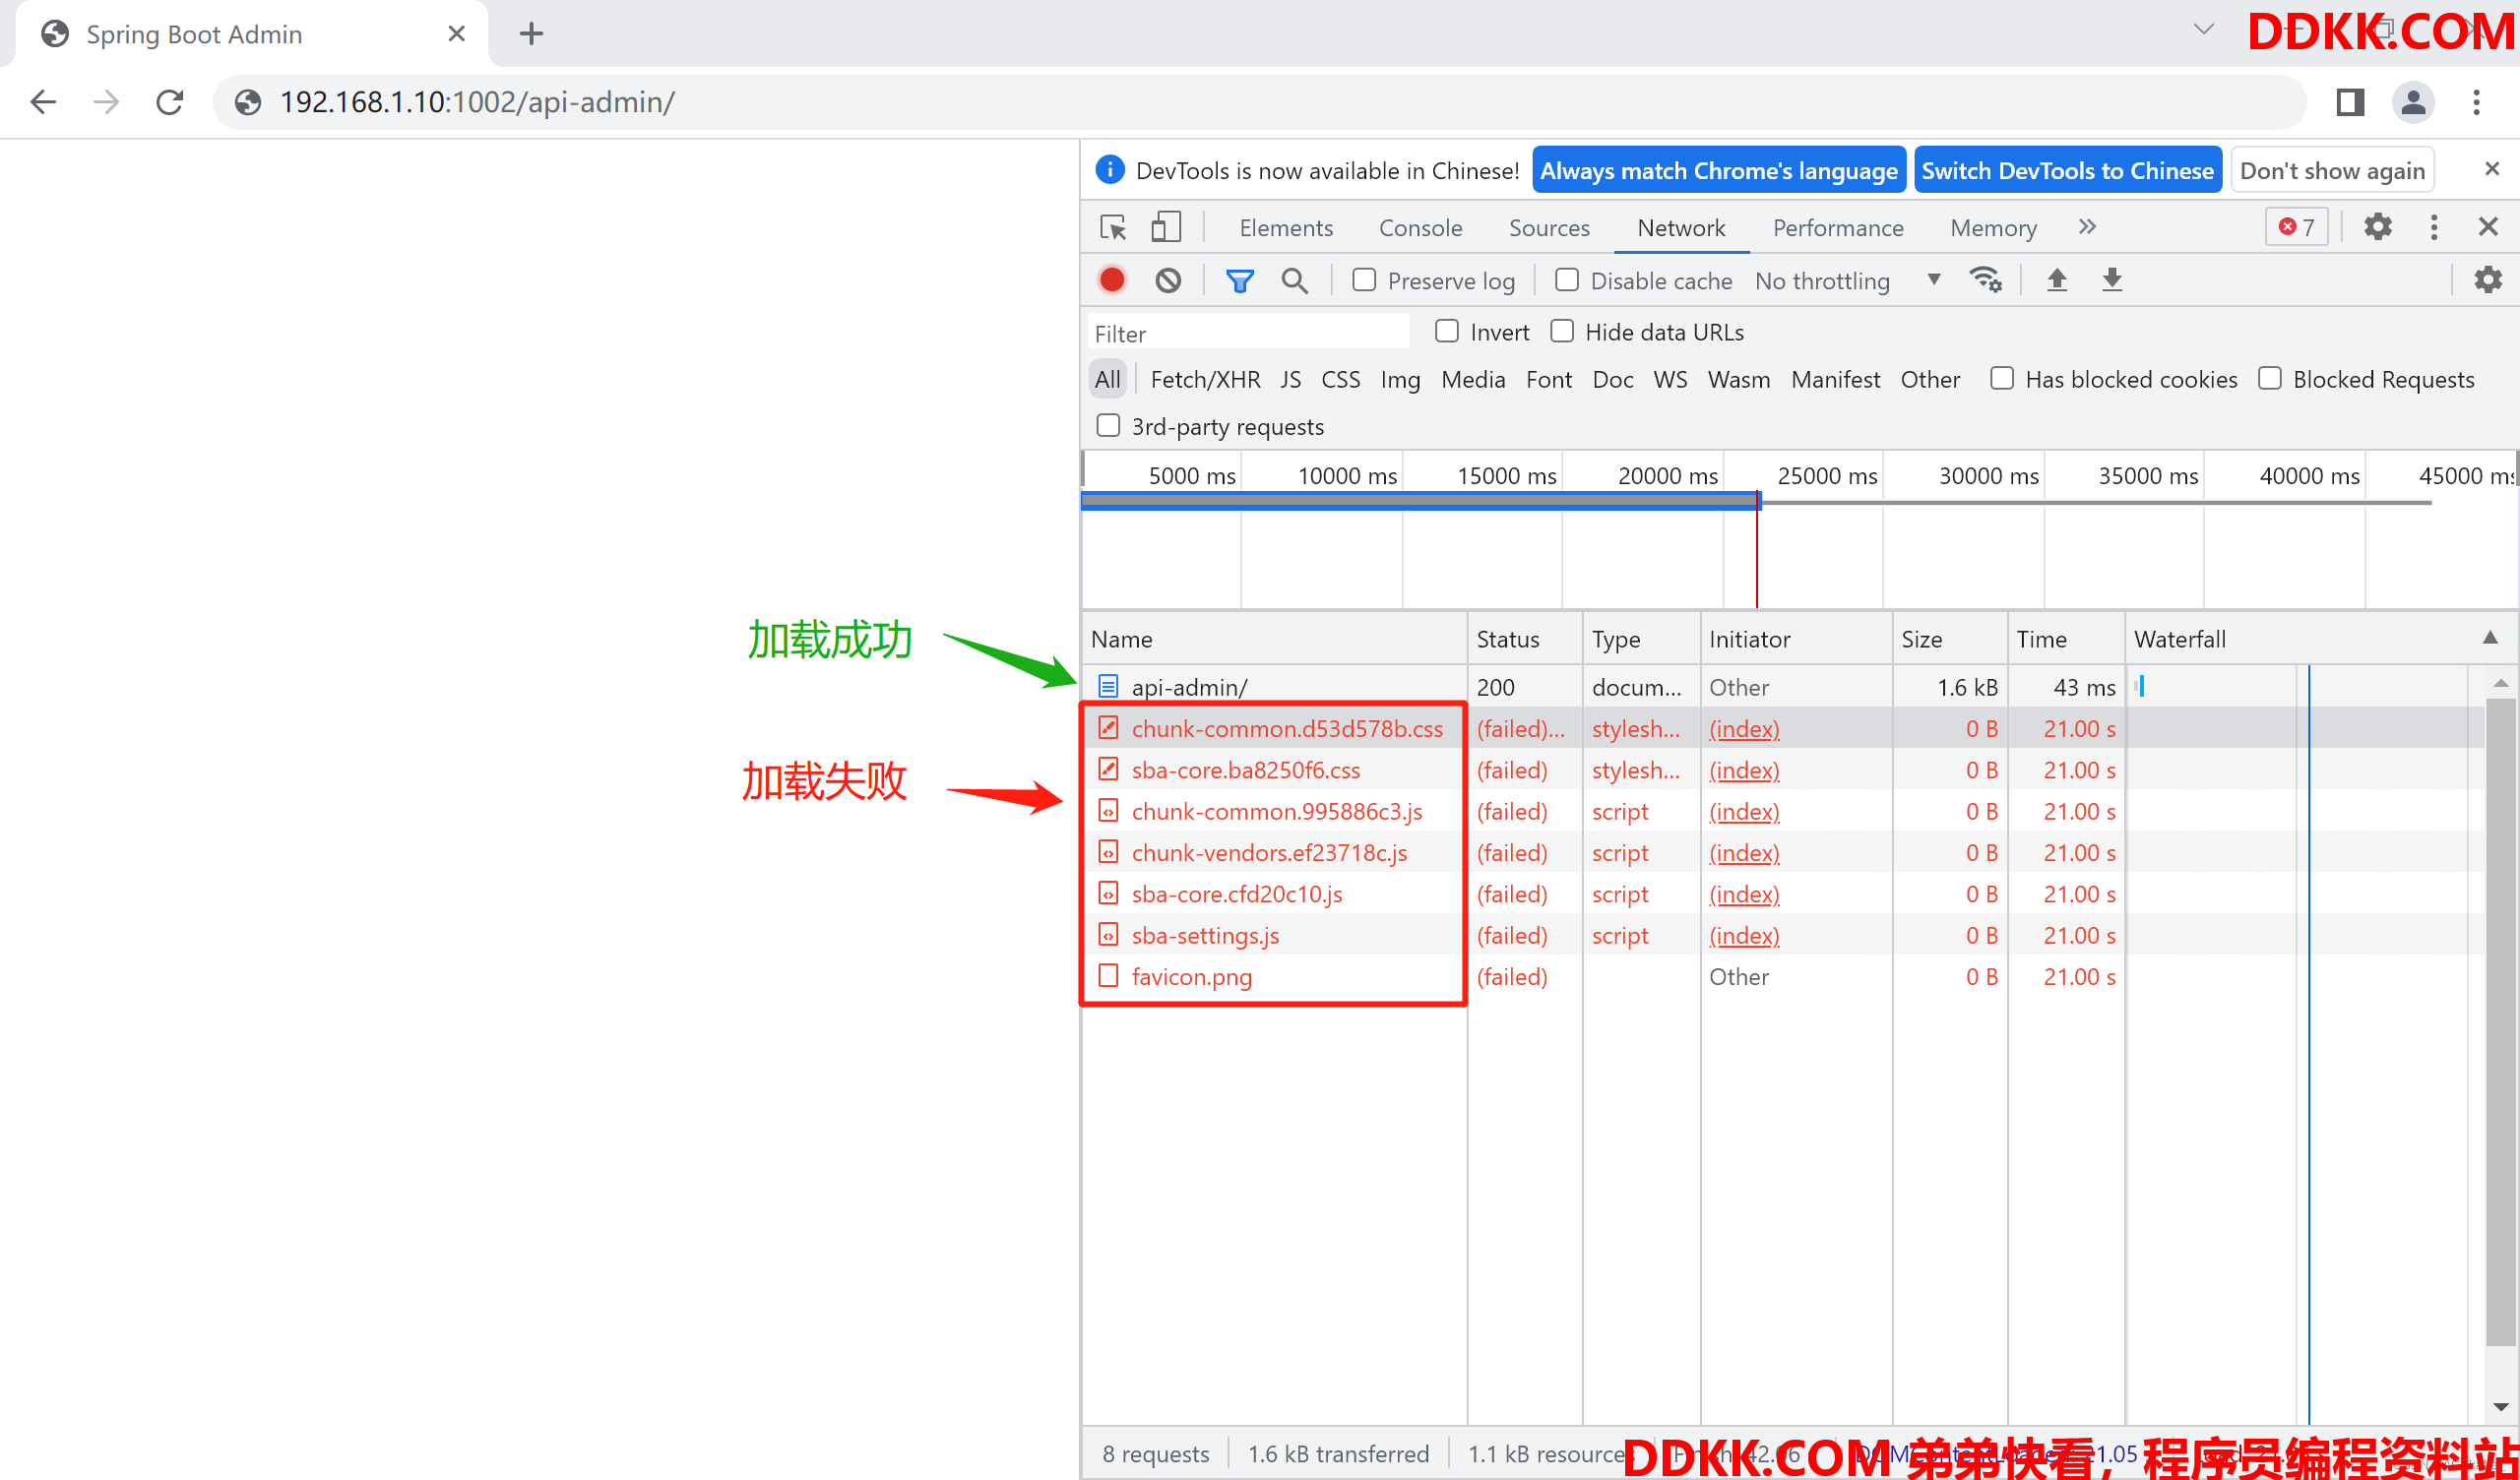
Task: Open (index) initiator for sba-core.cfd20c10.js
Action: (x=1744, y=894)
